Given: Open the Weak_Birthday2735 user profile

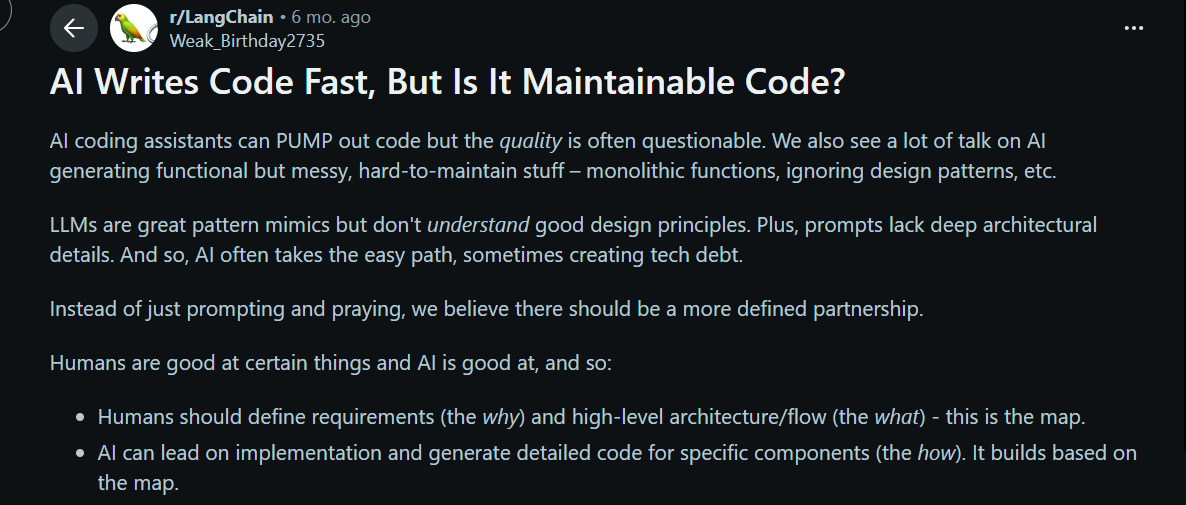Looking at the screenshot, I should point(248,41).
